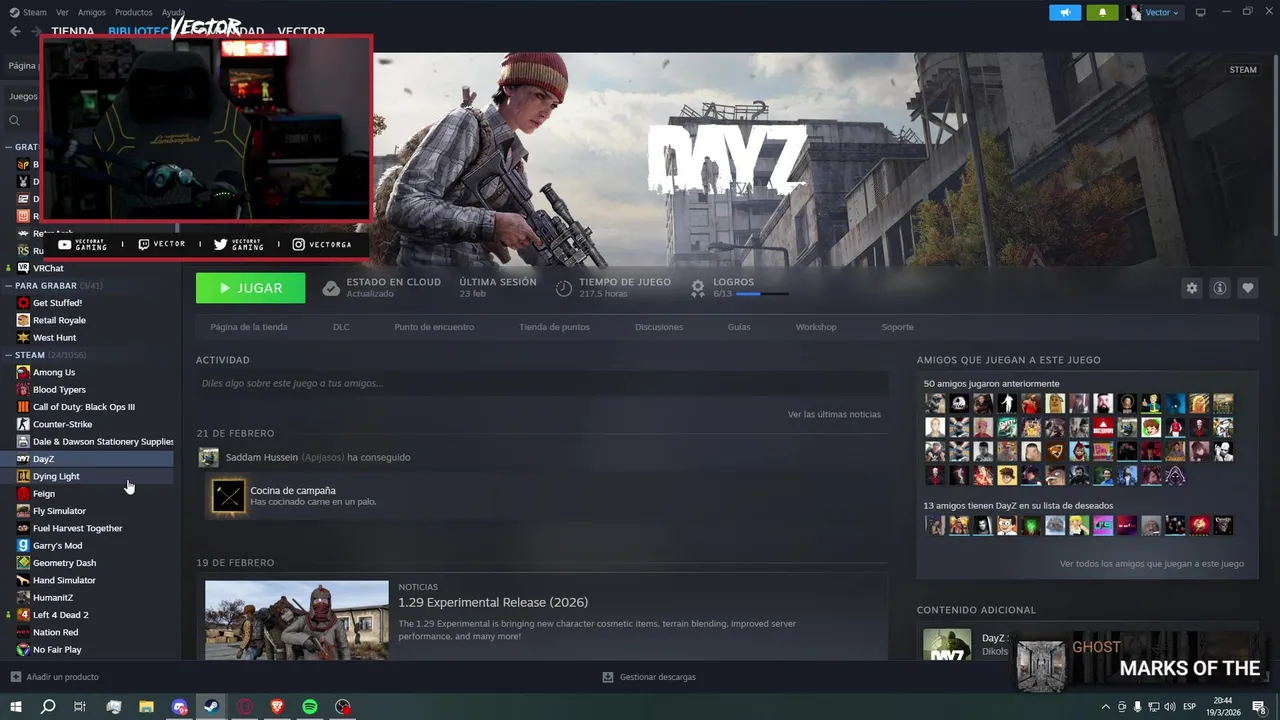
Task: Click the LOGROS achievements progress bar
Action: click(762, 294)
